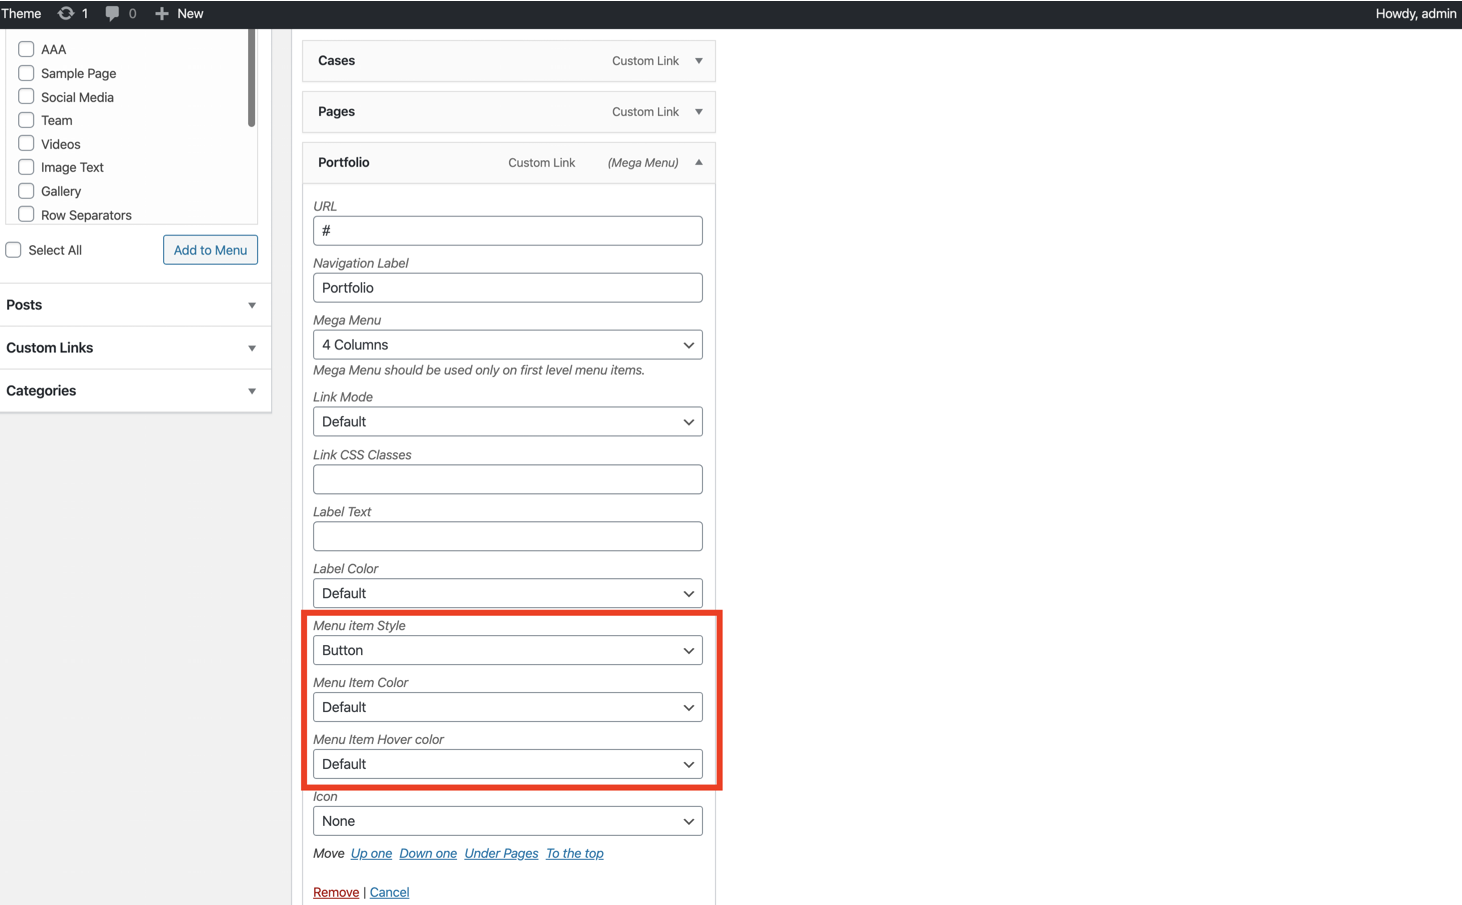The image size is (1462, 905).
Task: Open the Howdy, admin account menu
Action: (1415, 13)
